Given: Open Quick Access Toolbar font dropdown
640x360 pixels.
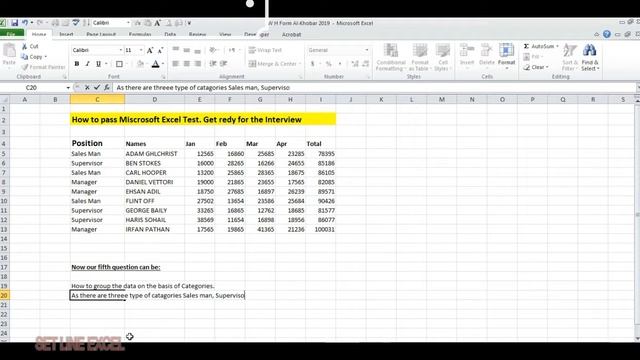Looking at the screenshot, I should pos(128,23).
